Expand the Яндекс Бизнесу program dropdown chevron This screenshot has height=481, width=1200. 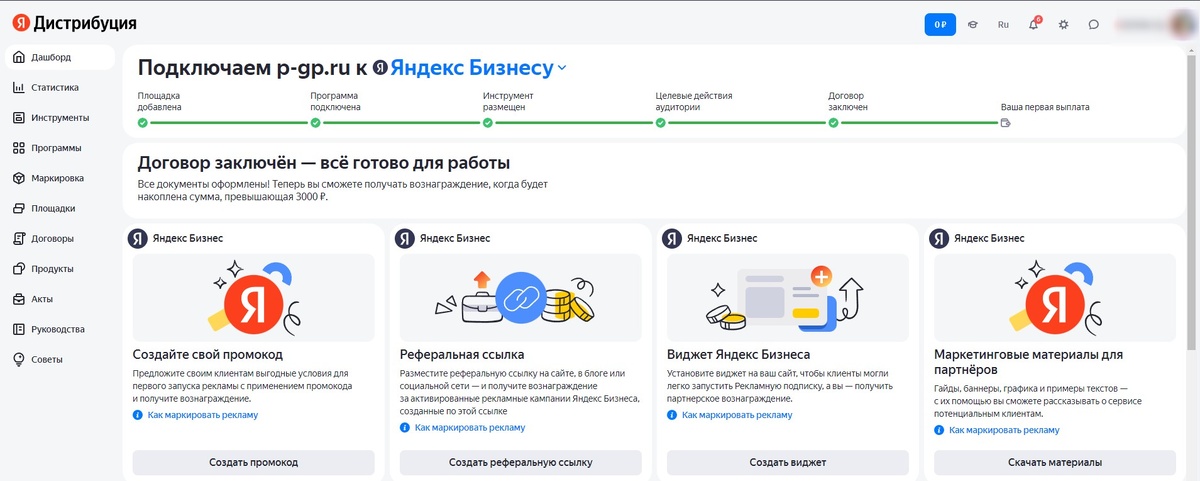tap(562, 69)
